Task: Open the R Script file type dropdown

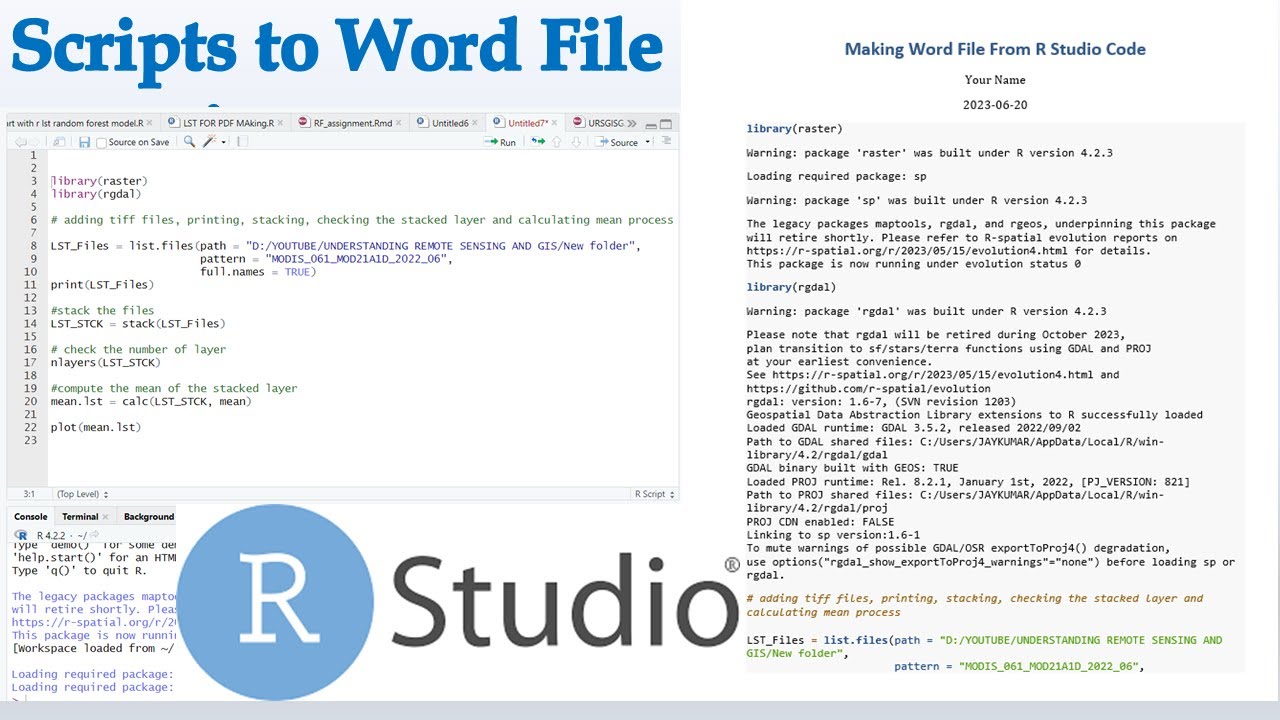Action: [x=654, y=494]
